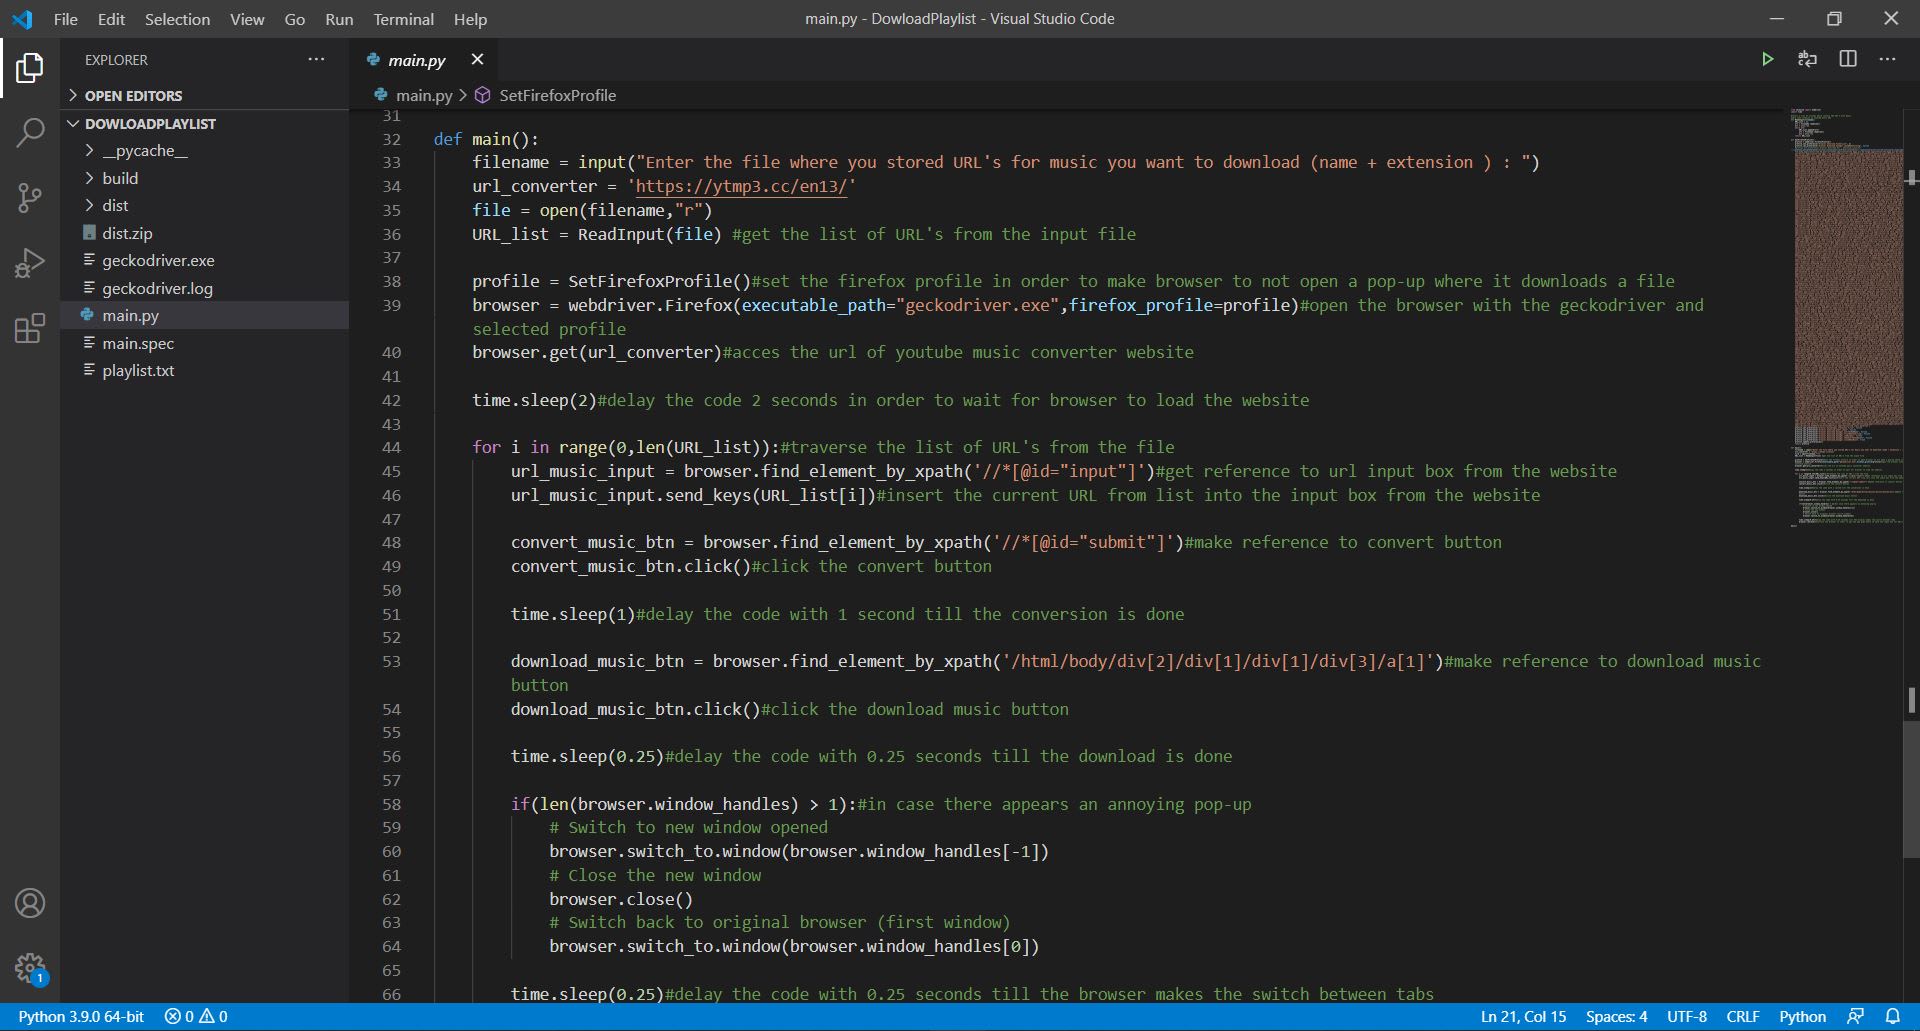Open the Accounts icon

(30, 903)
